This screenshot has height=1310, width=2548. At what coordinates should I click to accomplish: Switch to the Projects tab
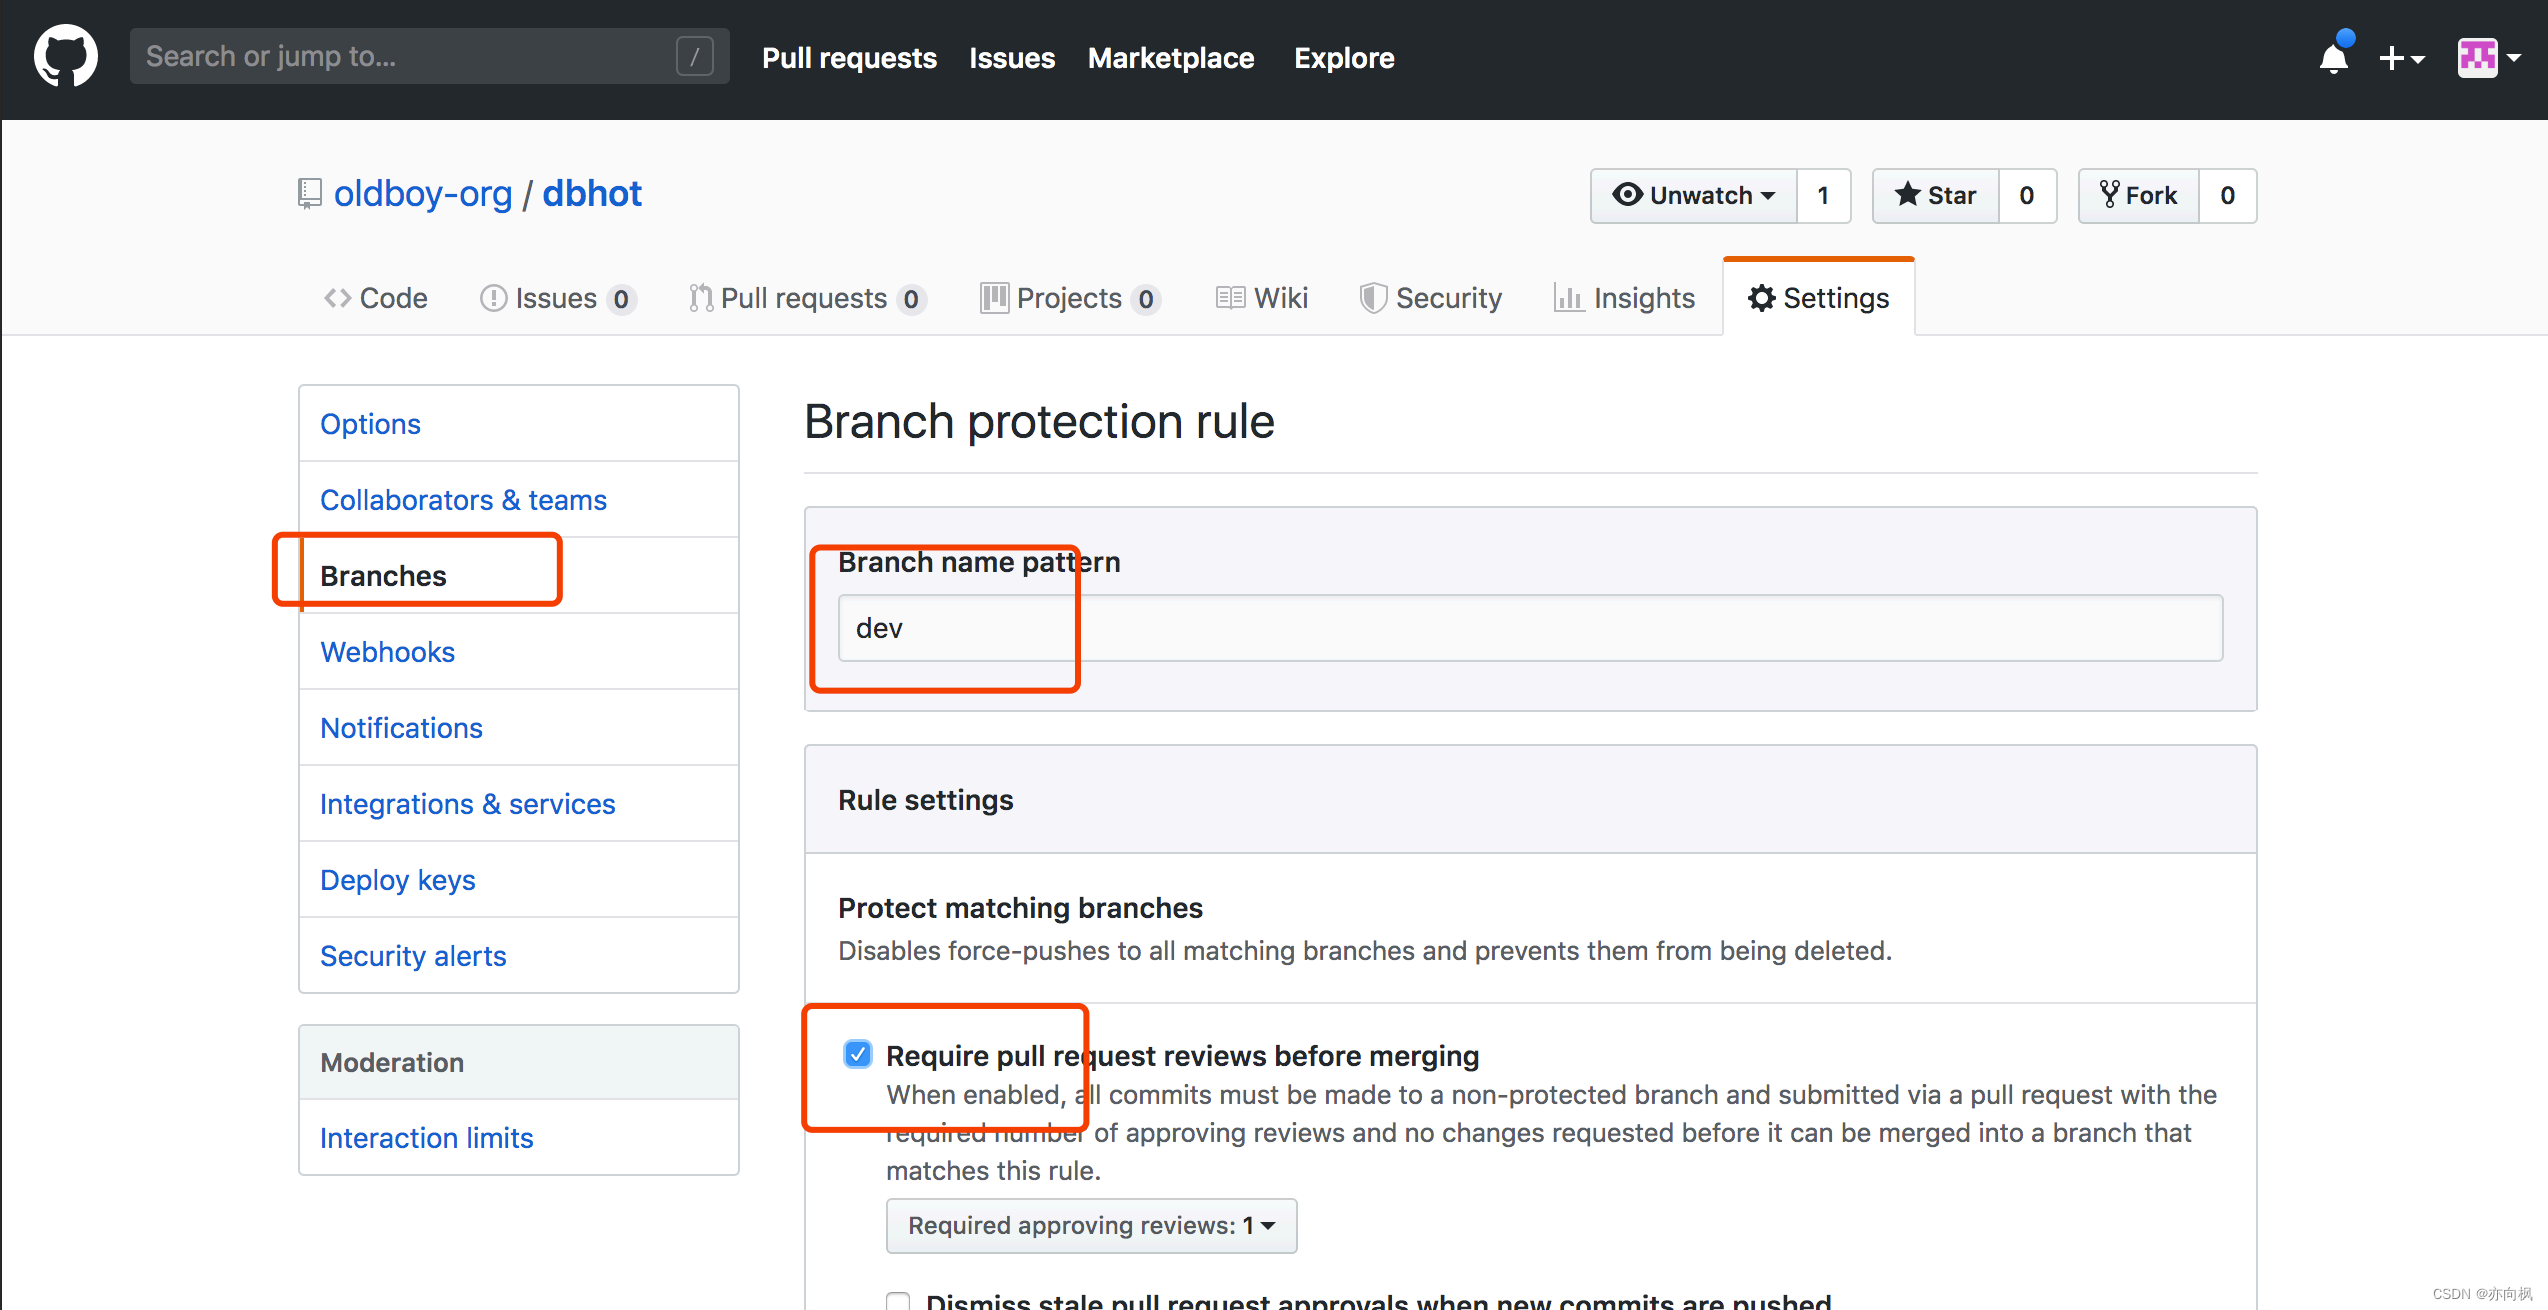[1069, 298]
